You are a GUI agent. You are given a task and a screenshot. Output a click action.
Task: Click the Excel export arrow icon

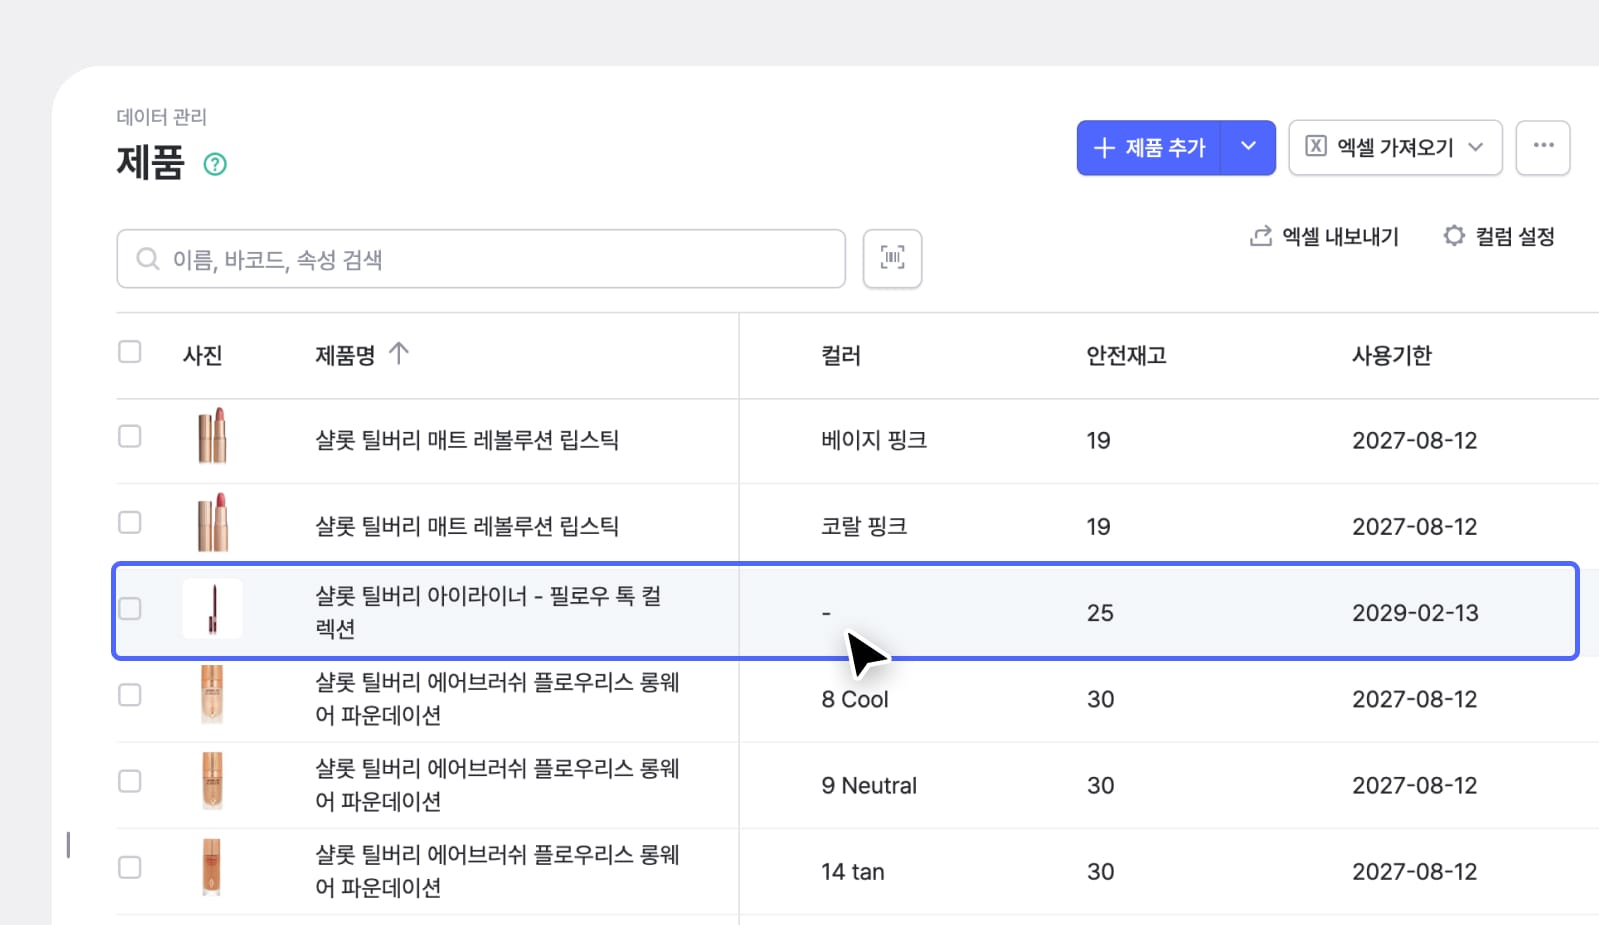click(1261, 236)
